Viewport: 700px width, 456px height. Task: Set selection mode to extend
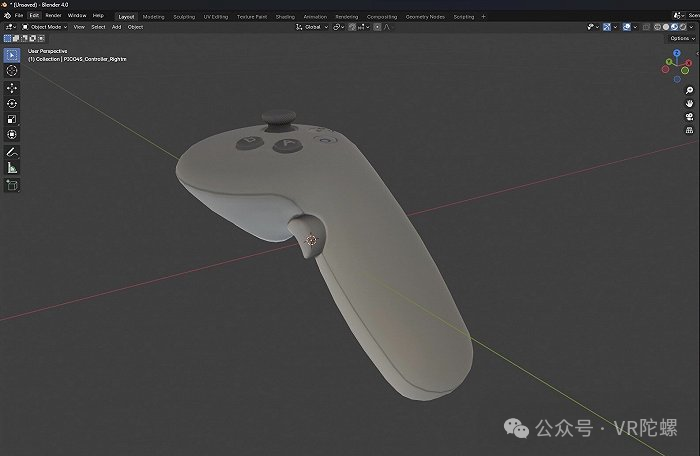(x=16, y=38)
